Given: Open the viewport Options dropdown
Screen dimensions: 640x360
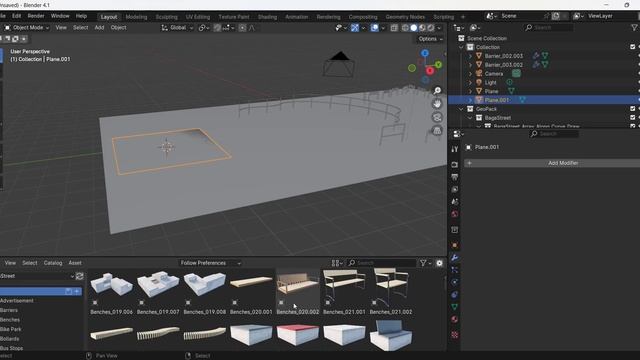Looking at the screenshot, I should tap(430, 39).
